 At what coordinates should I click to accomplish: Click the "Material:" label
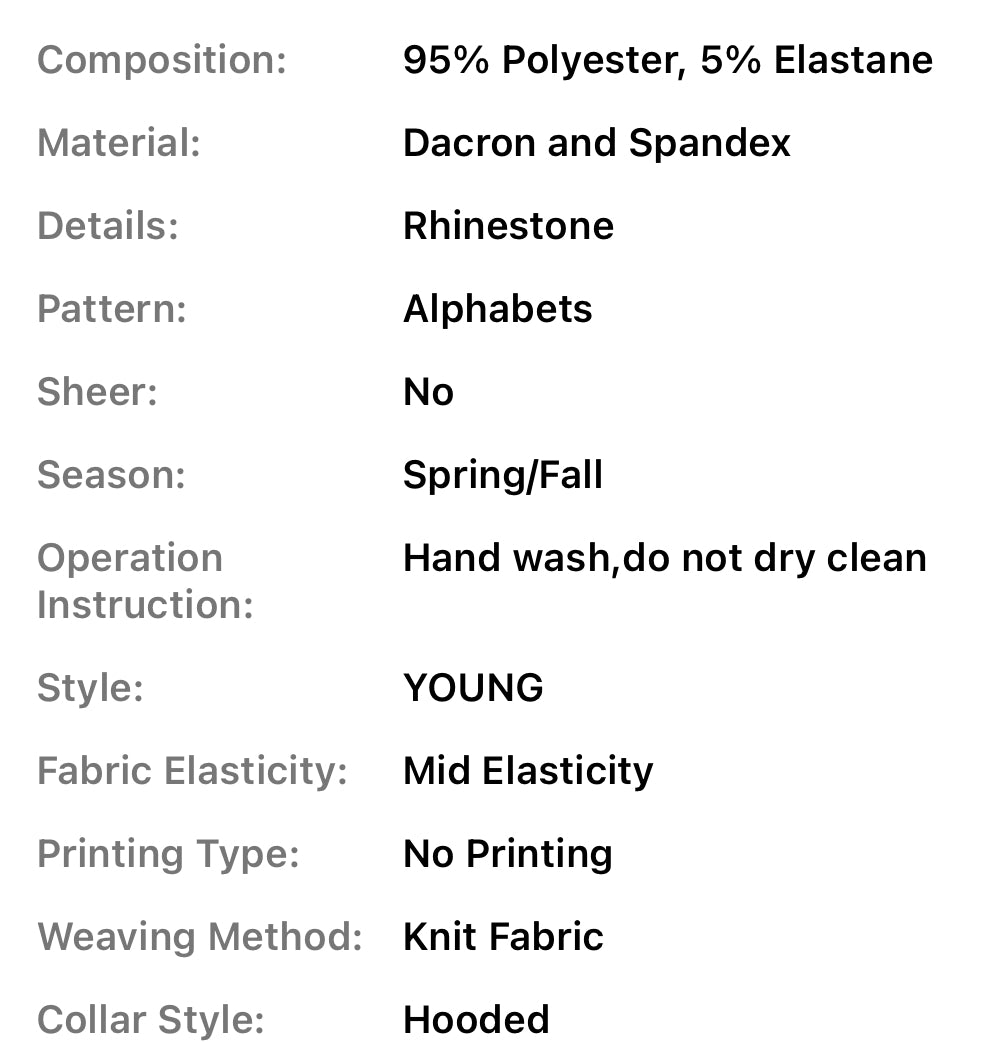pos(119,143)
